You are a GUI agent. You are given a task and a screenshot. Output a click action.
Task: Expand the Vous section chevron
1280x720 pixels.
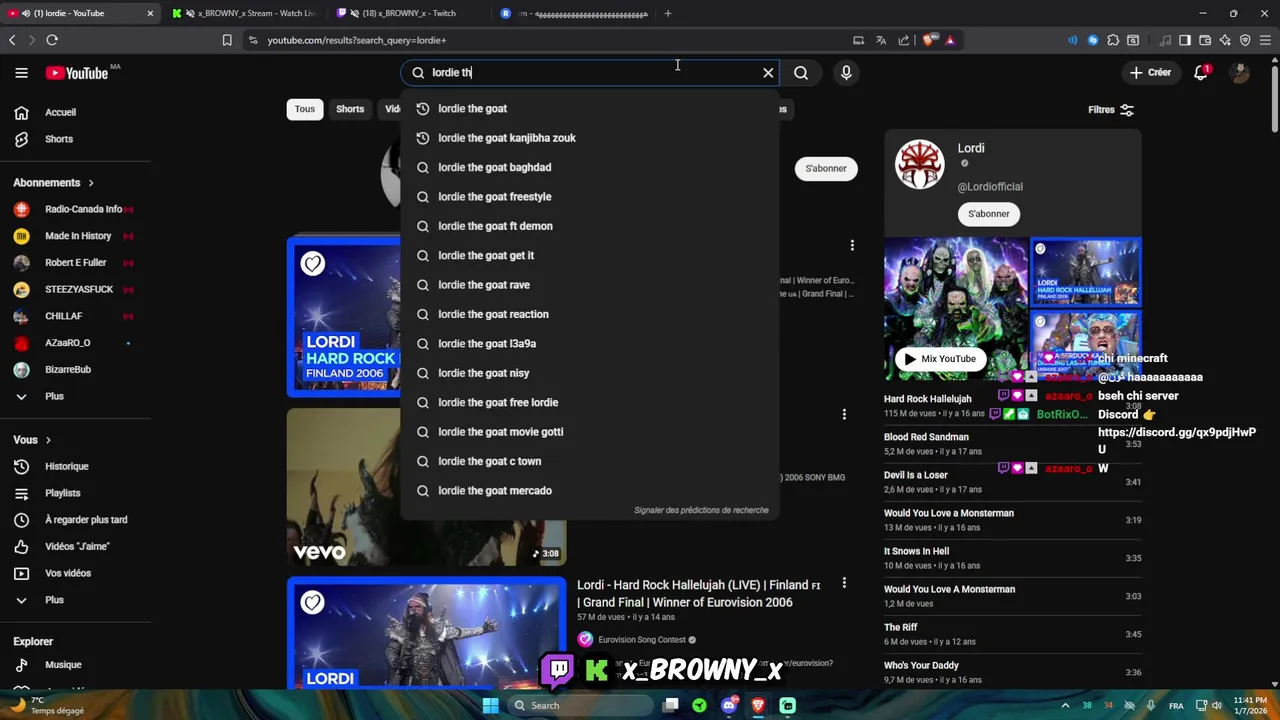[x=47, y=440]
